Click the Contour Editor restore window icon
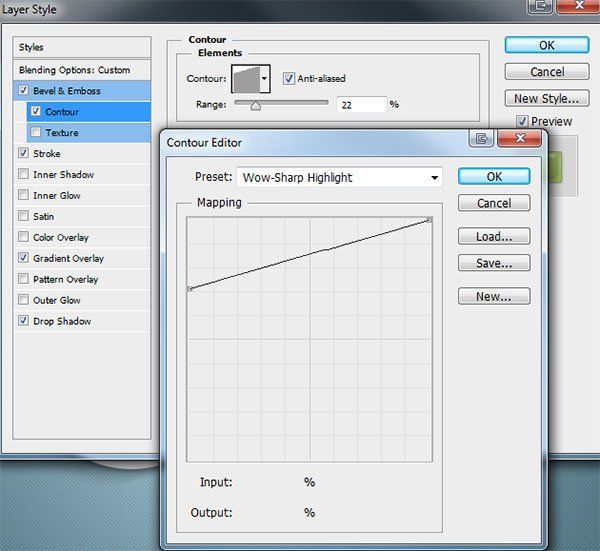Image resolution: width=600 pixels, height=551 pixels. pyautogui.click(x=481, y=138)
